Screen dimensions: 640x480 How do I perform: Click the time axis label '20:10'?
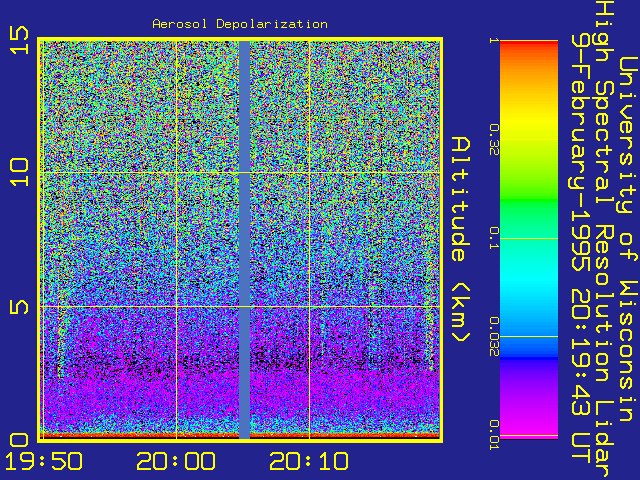click(x=309, y=461)
